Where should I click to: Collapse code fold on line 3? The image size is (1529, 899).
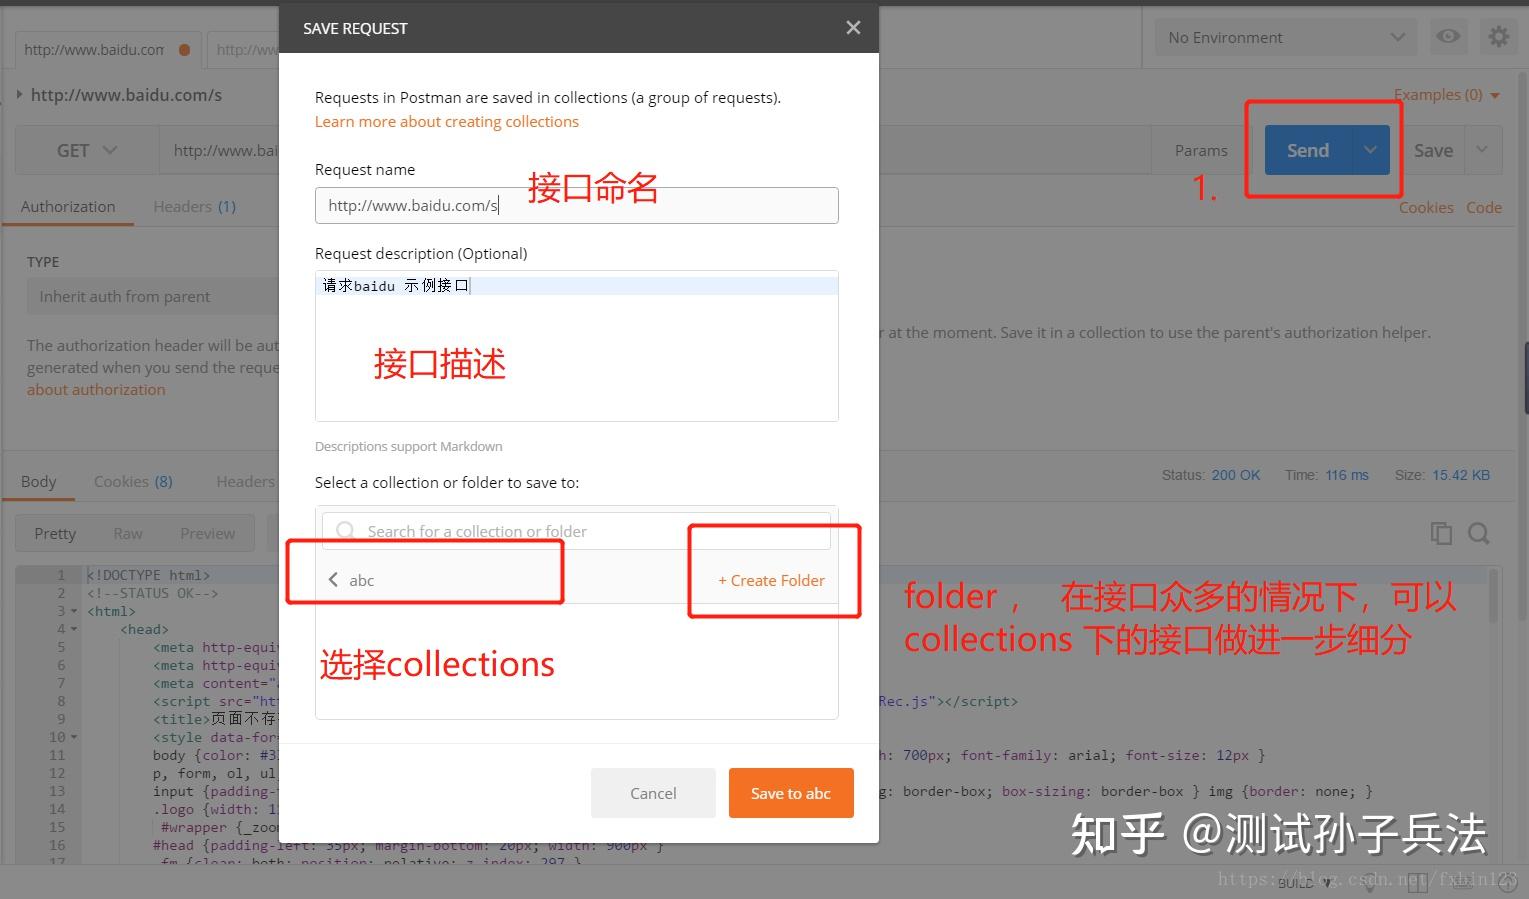pos(74,611)
